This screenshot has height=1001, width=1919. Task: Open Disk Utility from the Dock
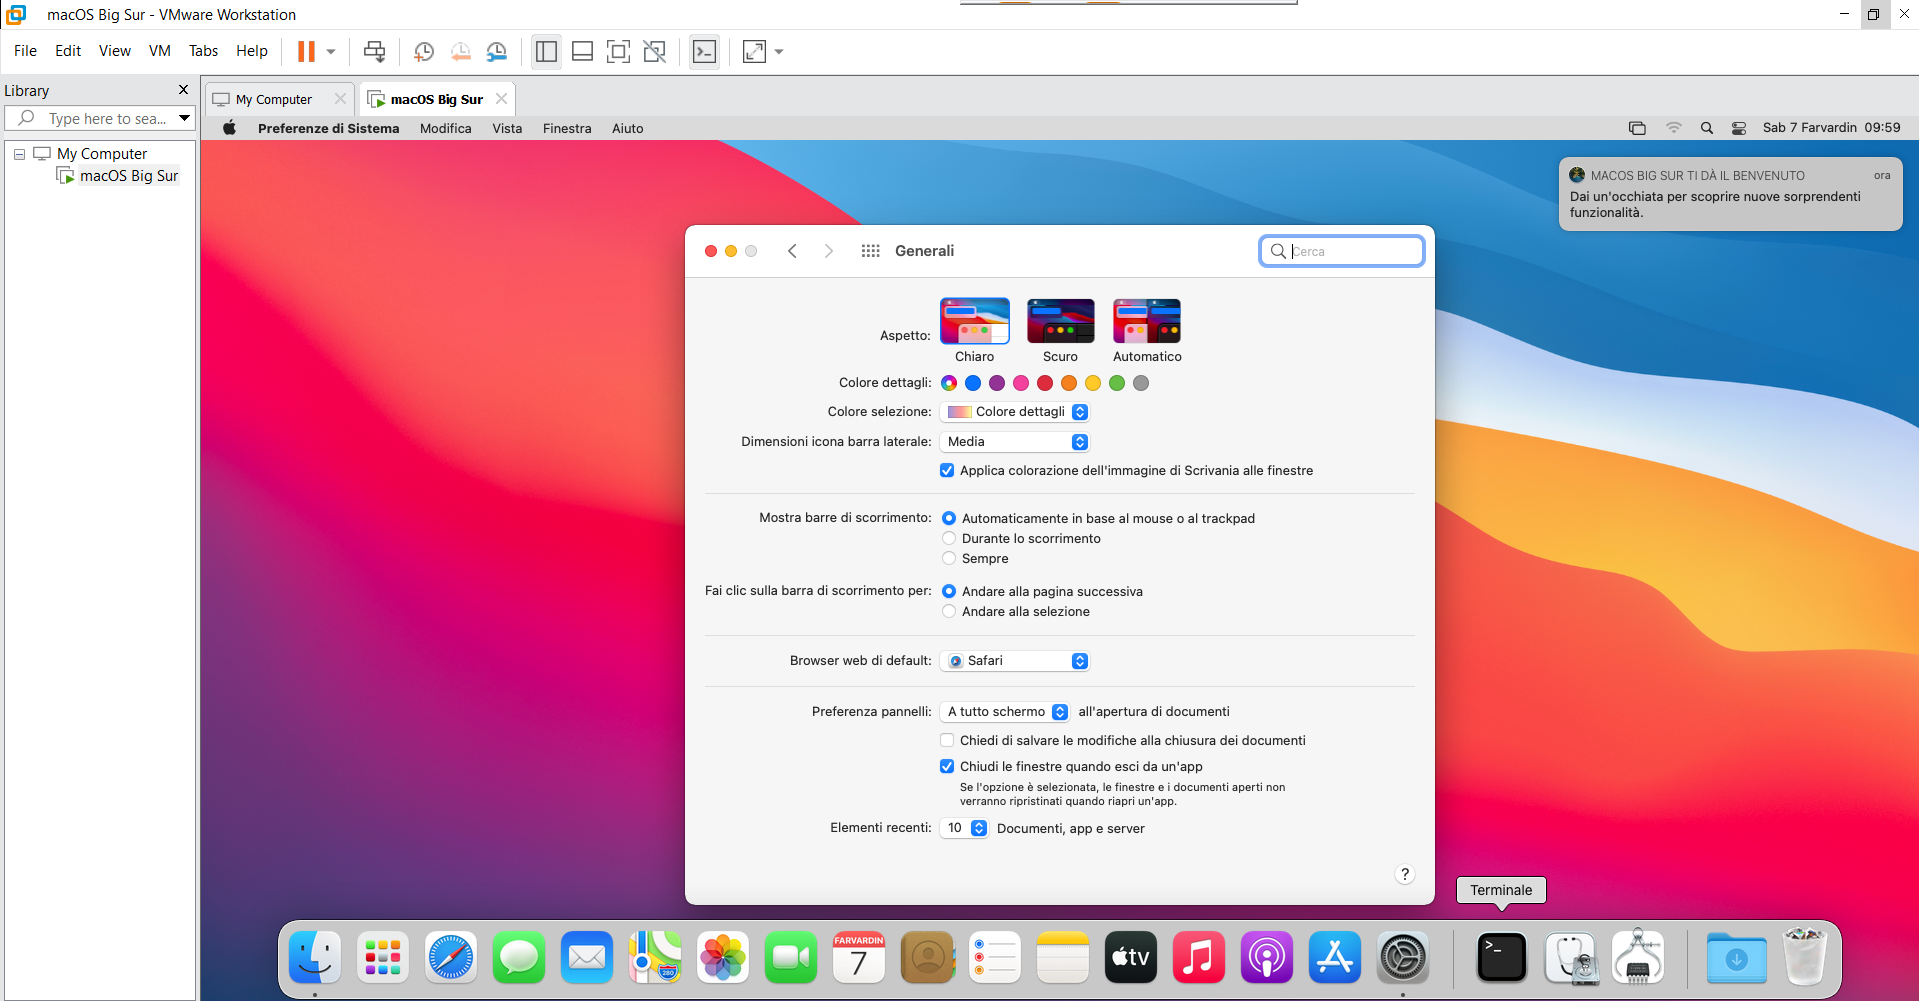(x=1570, y=957)
